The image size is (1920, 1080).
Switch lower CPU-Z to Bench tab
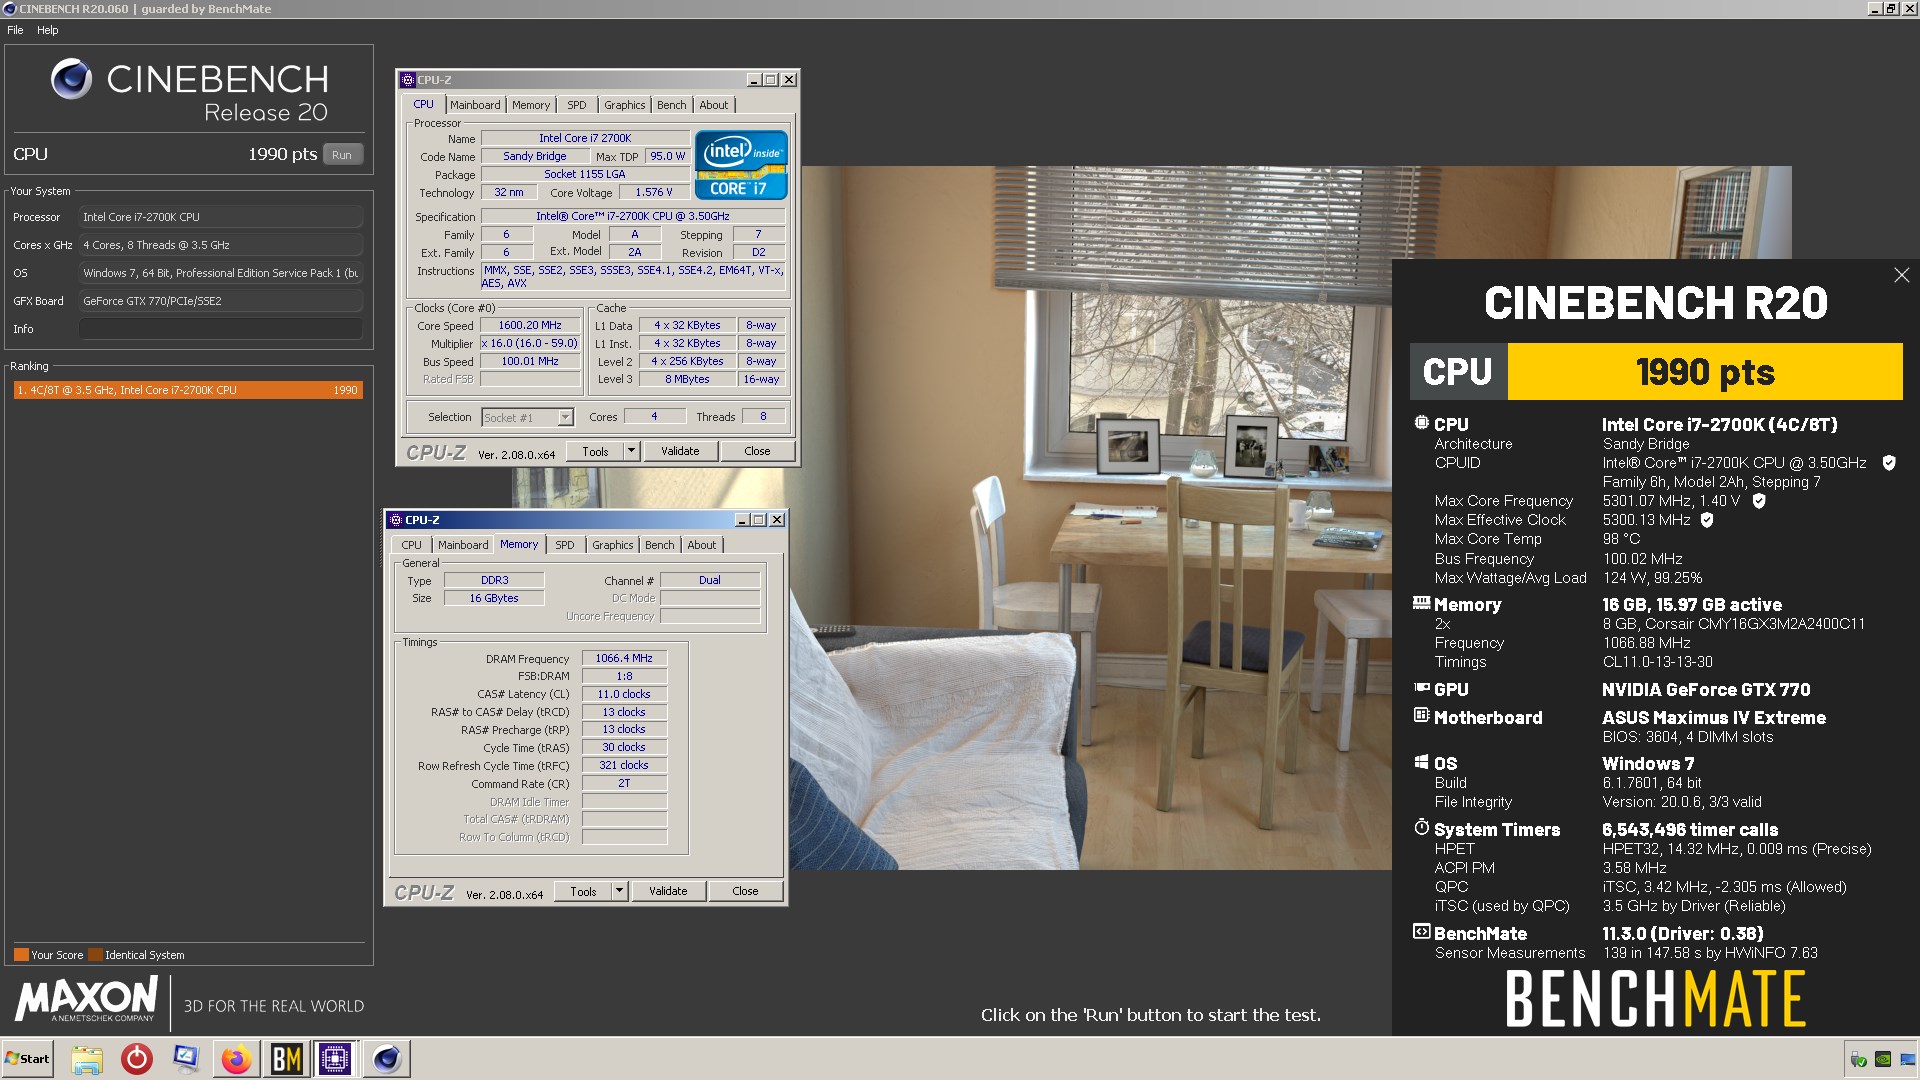click(660, 545)
